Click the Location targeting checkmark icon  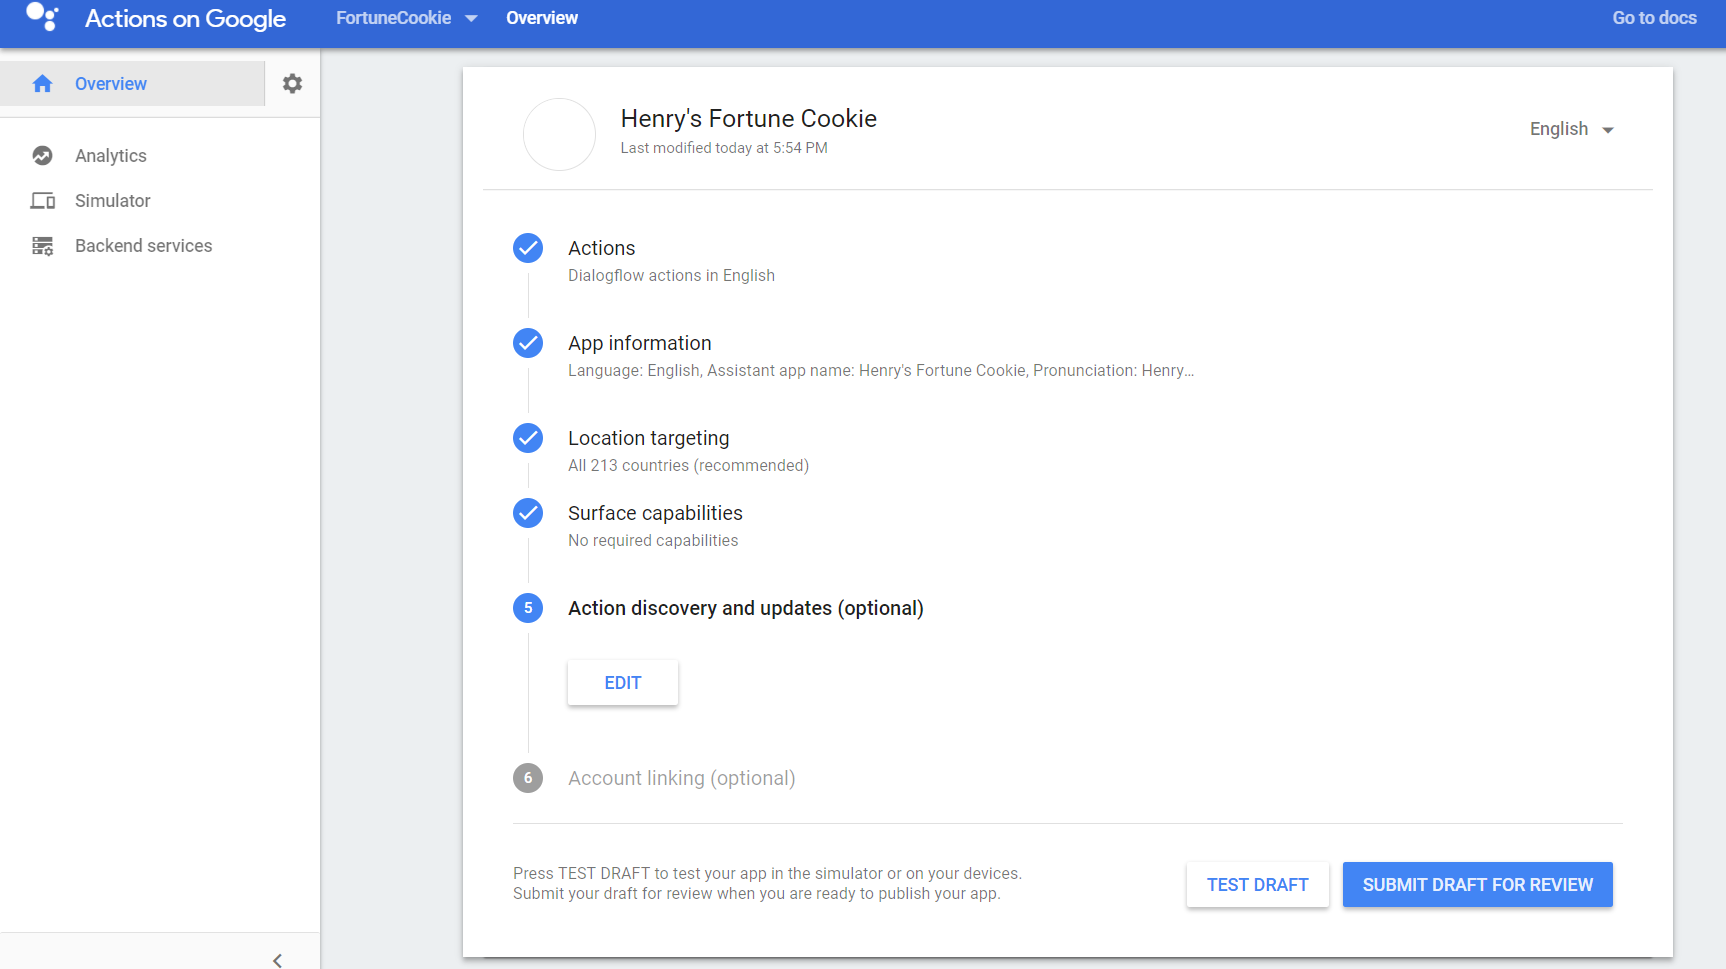[528, 438]
